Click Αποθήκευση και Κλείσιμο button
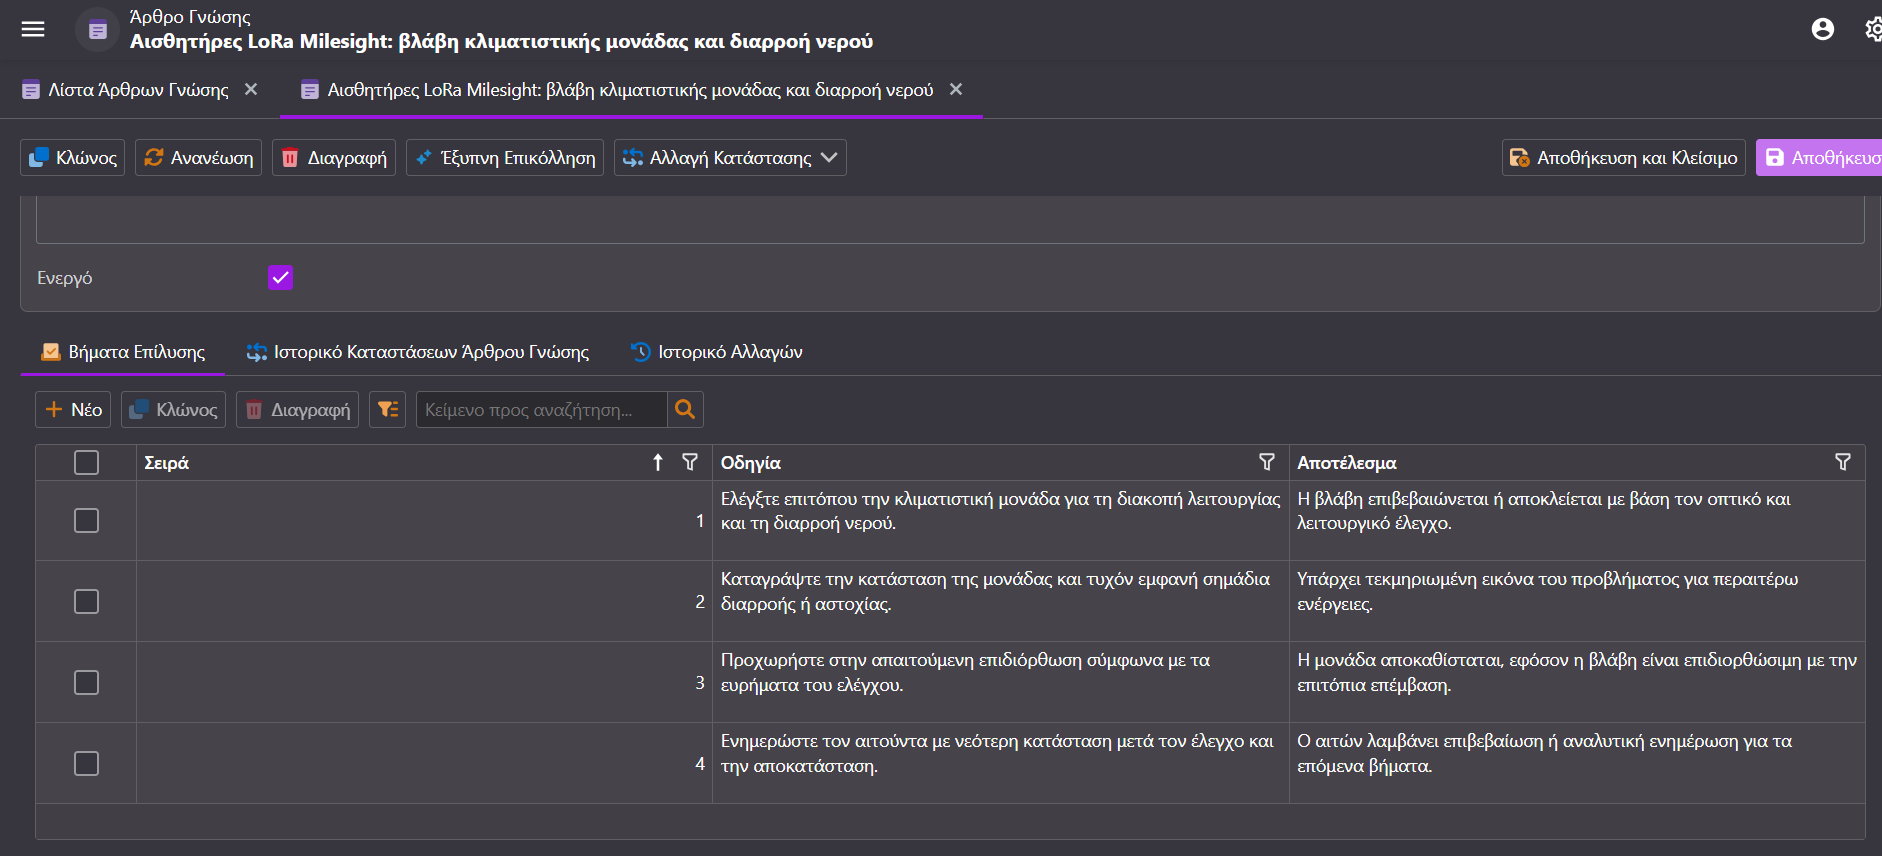Viewport: 1882px width, 856px height. 1624,157
